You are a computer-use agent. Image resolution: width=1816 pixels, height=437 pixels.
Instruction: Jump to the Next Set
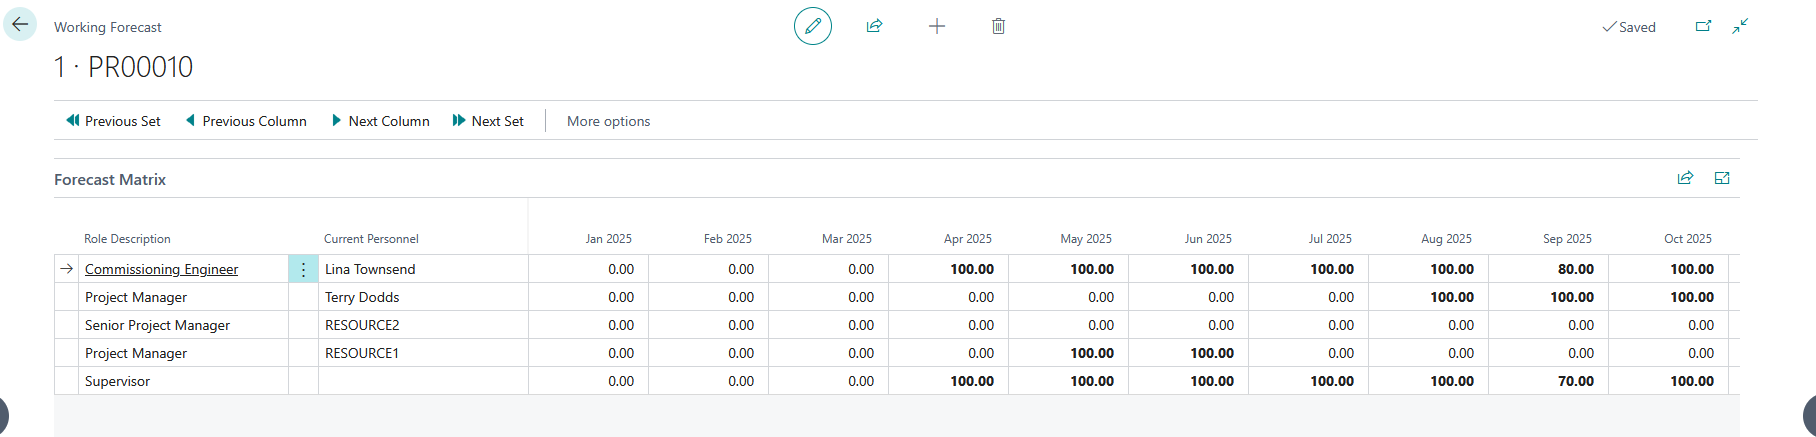pos(488,121)
